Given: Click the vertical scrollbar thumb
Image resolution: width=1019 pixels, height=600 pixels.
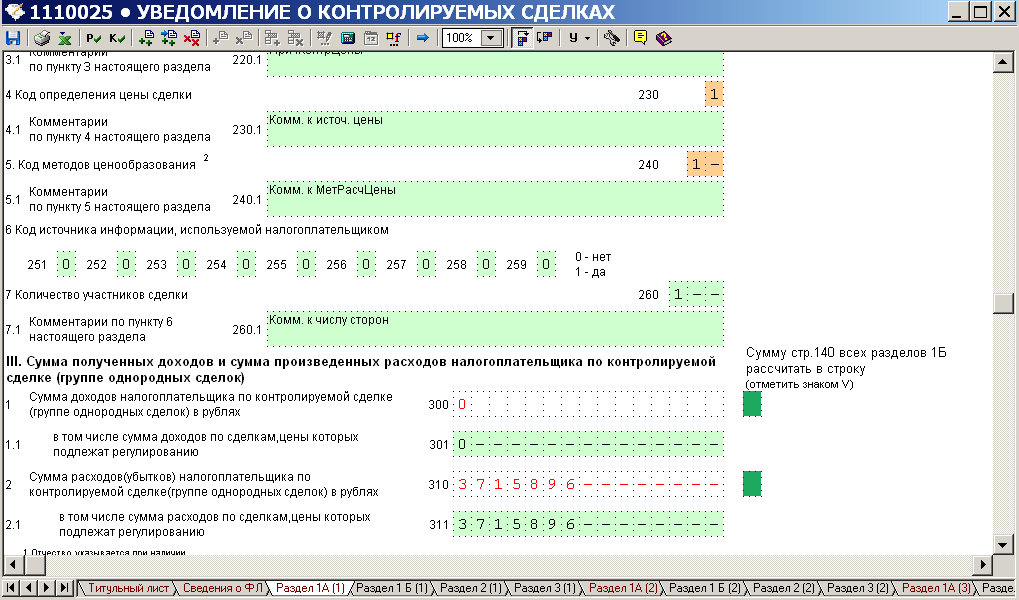Looking at the screenshot, I should click(1003, 304).
